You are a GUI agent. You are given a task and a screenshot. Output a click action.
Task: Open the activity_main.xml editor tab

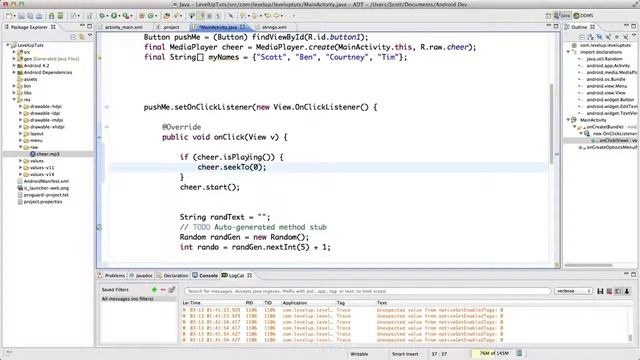pyautogui.click(x=123, y=27)
